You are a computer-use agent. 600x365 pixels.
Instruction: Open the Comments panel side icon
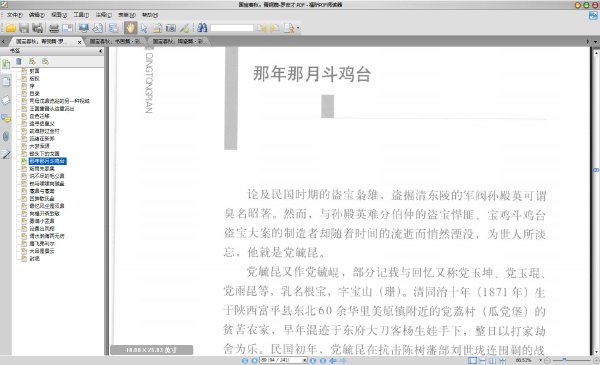(6, 118)
